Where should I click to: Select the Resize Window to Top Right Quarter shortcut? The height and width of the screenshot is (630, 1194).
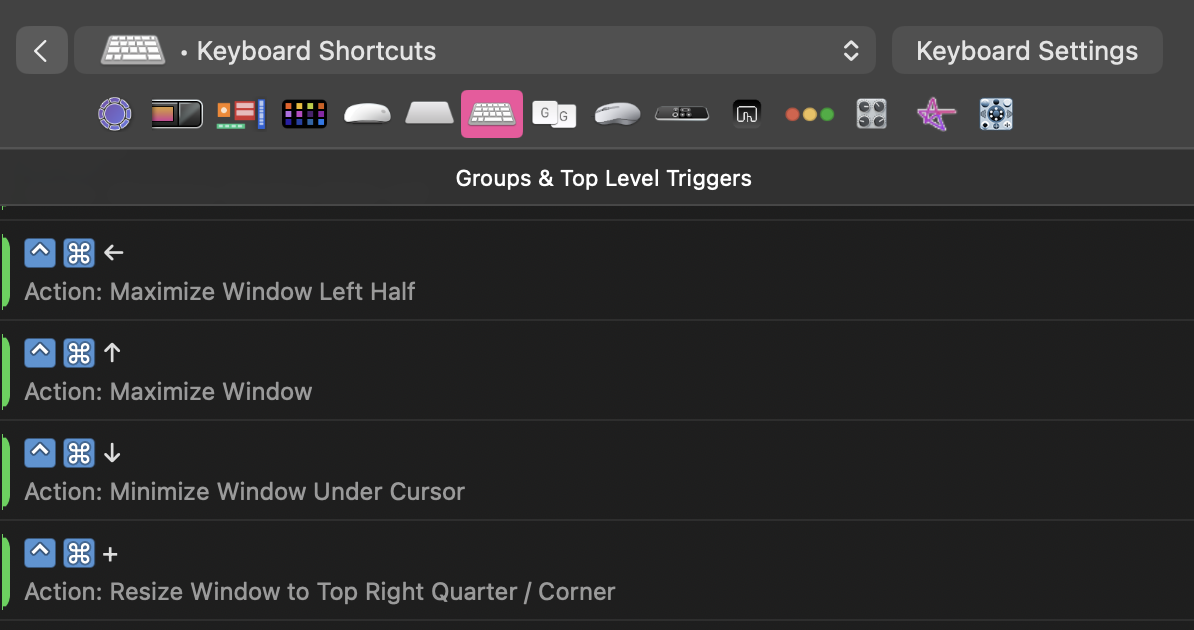coord(400,570)
